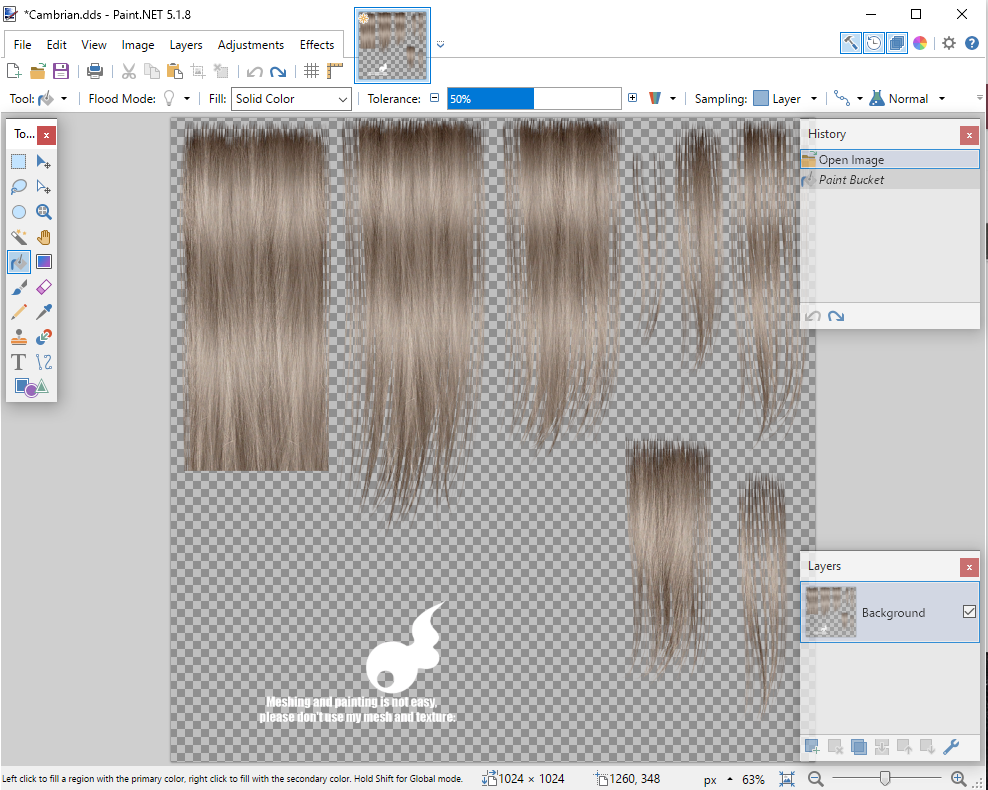Select the Text tool
This screenshot has height=790, width=988.
coord(19,362)
